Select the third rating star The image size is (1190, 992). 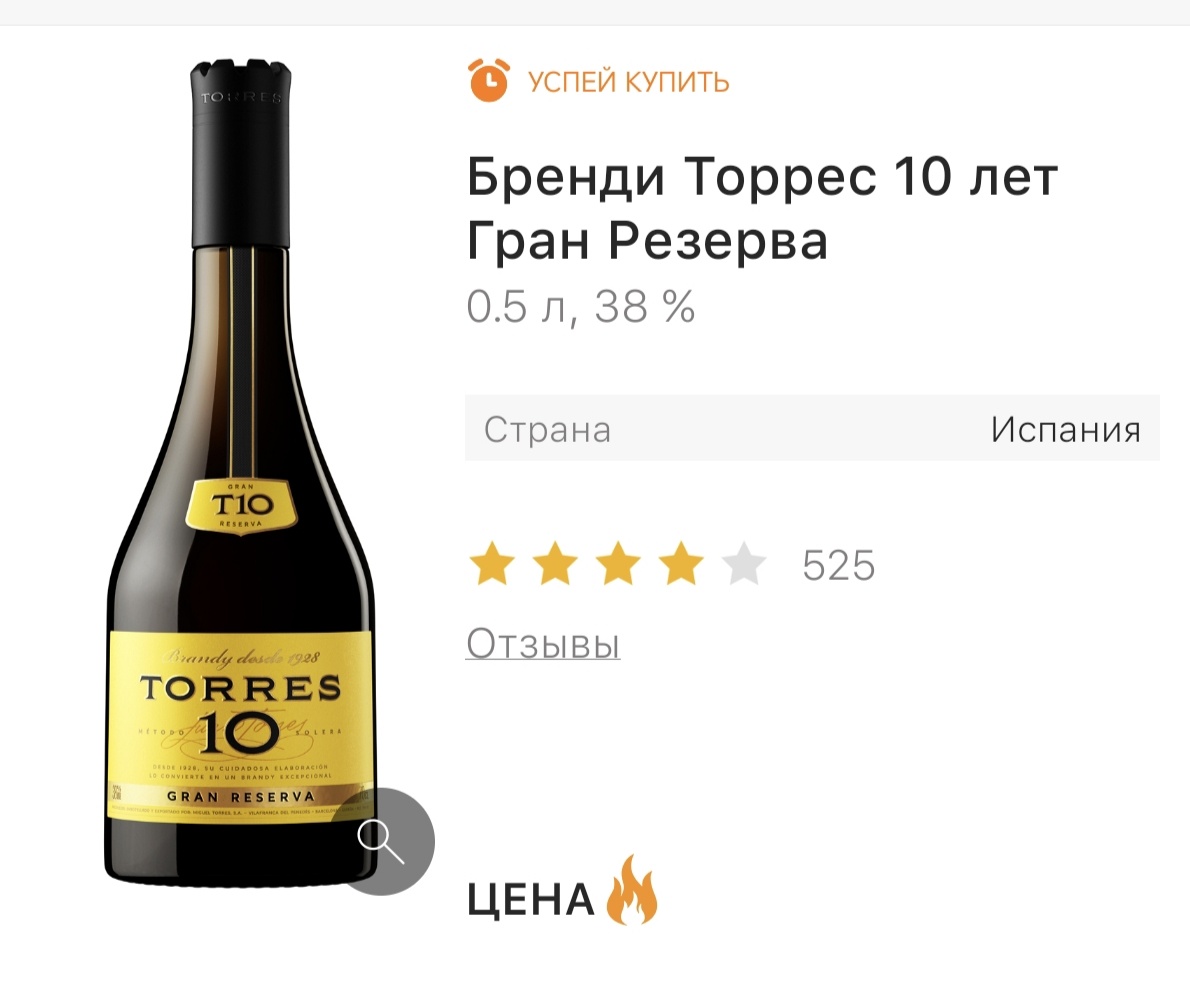tap(619, 564)
